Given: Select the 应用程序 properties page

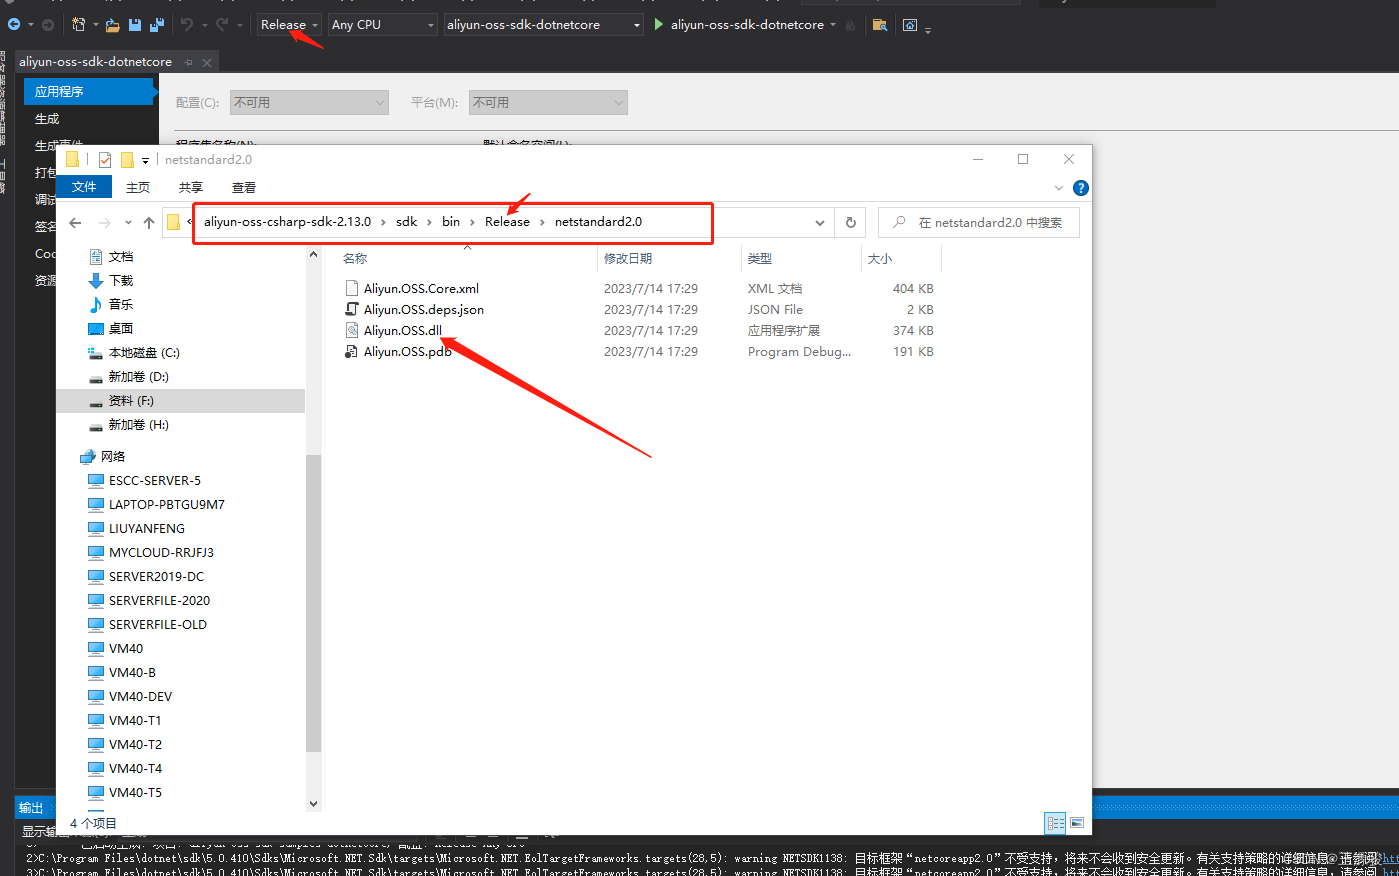Looking at the screenshot, I should coord(89,91).
